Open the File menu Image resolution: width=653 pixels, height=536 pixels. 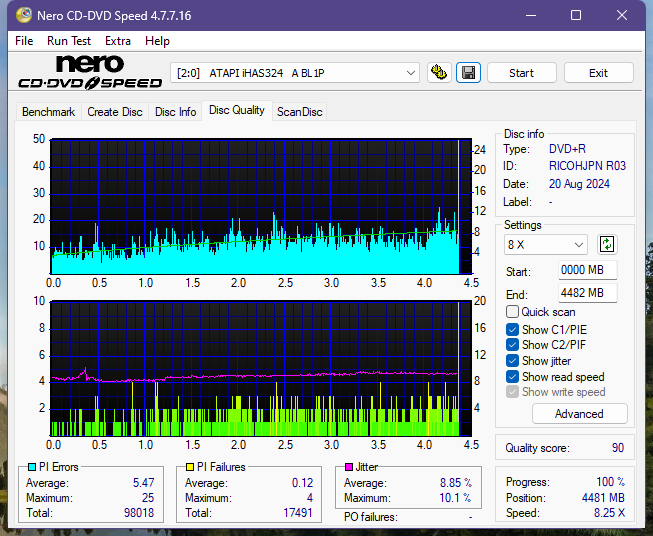tap(24, 41)
